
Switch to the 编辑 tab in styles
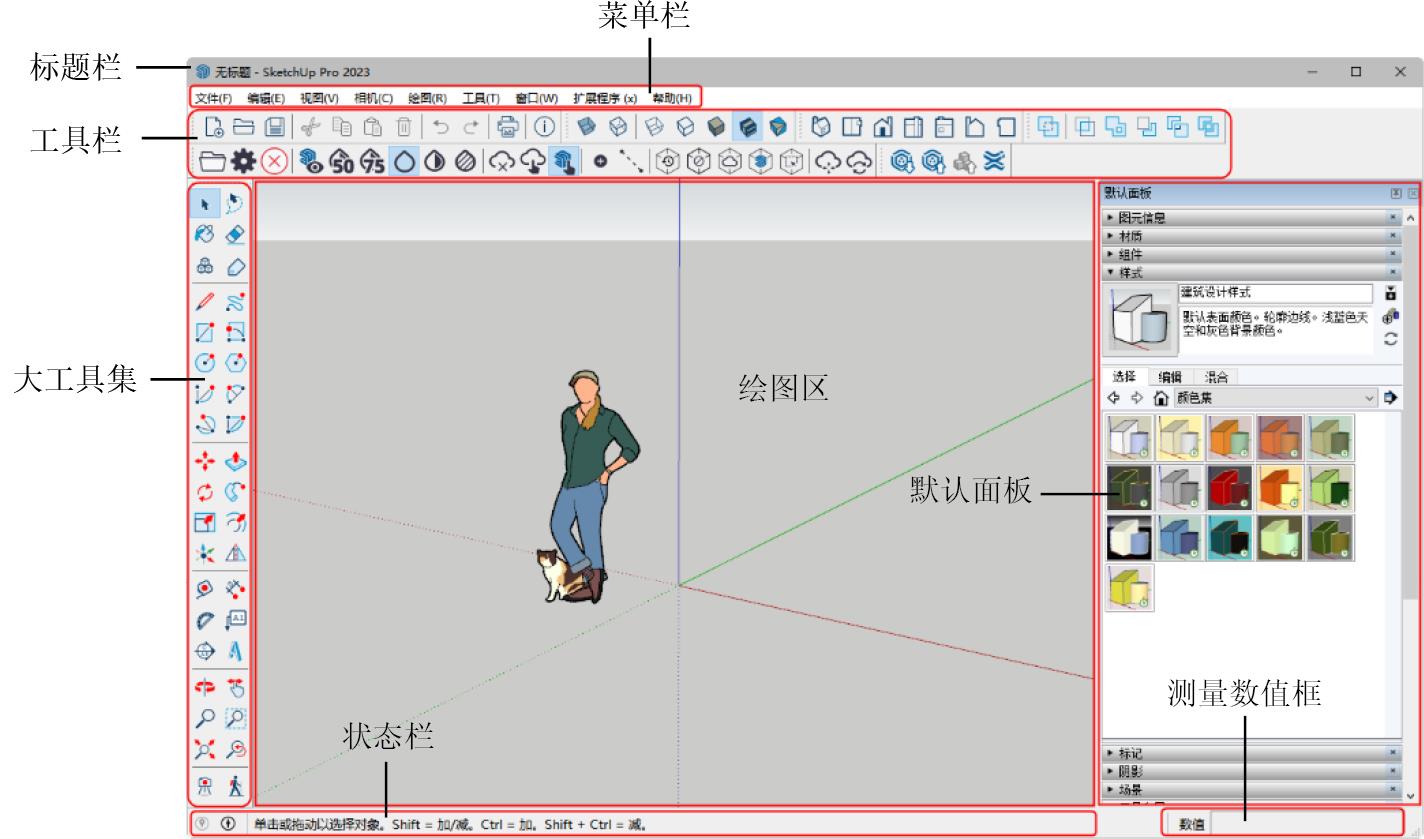(1169, 377)
